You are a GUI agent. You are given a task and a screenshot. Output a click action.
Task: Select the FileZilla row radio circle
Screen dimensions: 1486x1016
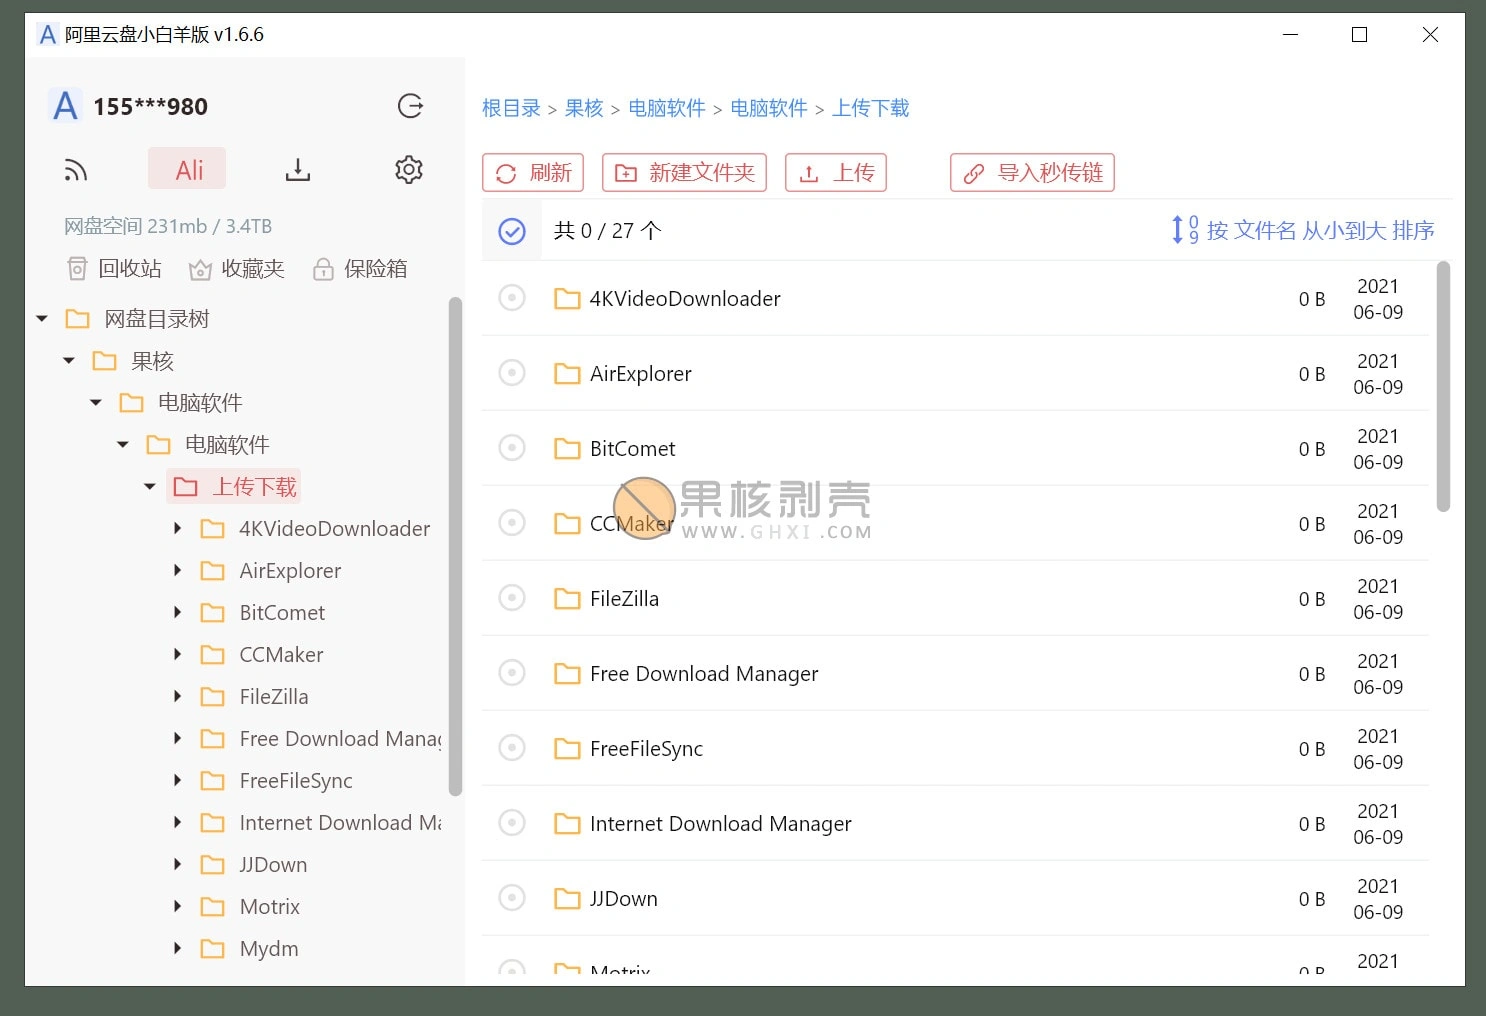click(512, 598)
